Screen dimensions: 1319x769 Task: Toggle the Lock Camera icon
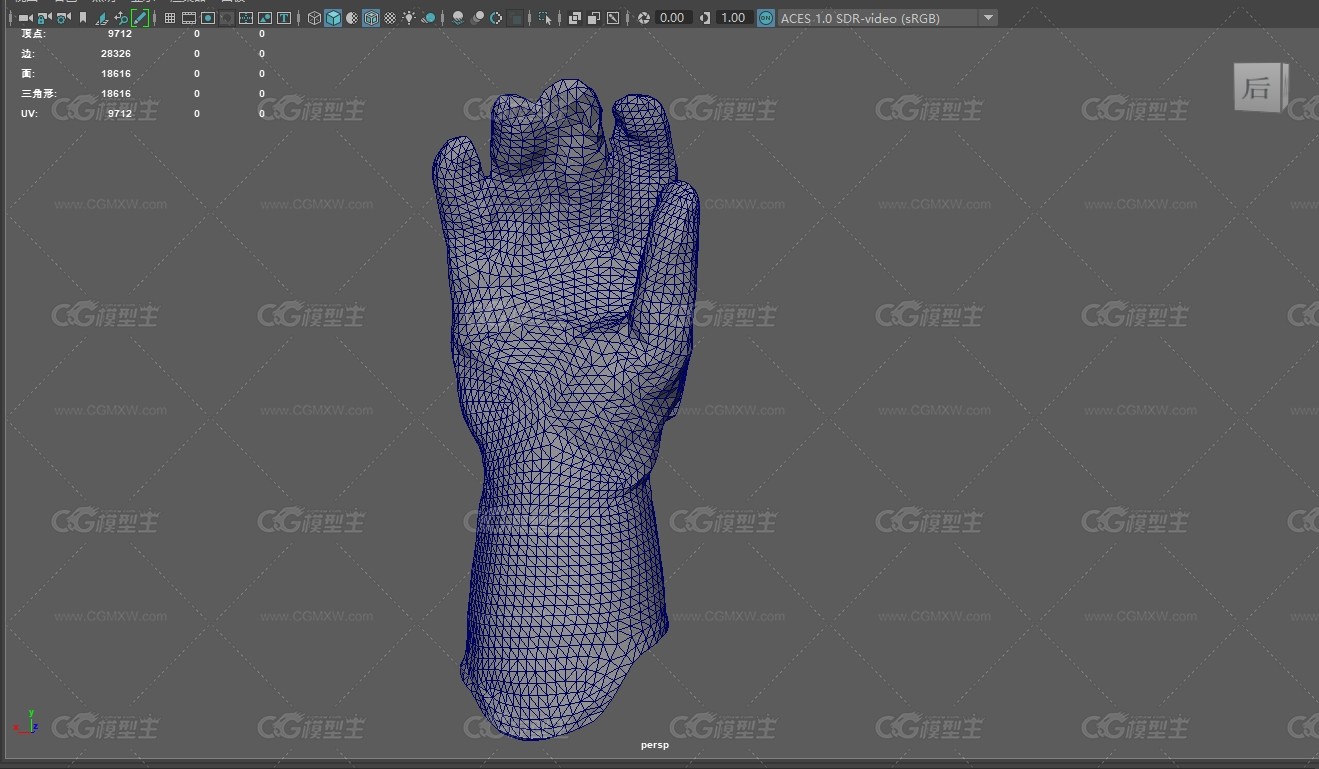(44, 18)
